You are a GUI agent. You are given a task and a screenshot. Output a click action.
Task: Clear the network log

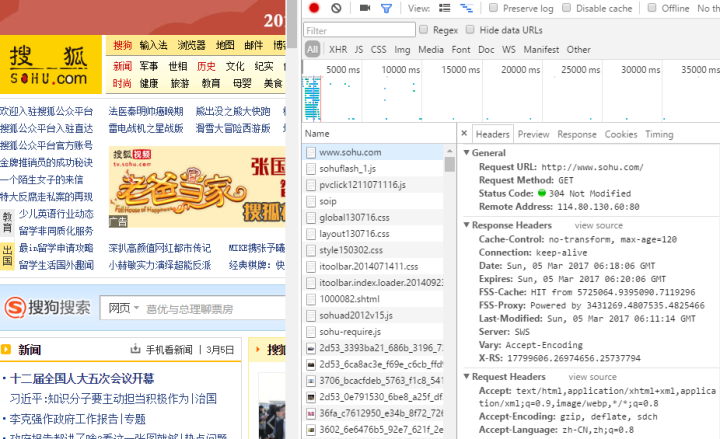tap(336, 8)
